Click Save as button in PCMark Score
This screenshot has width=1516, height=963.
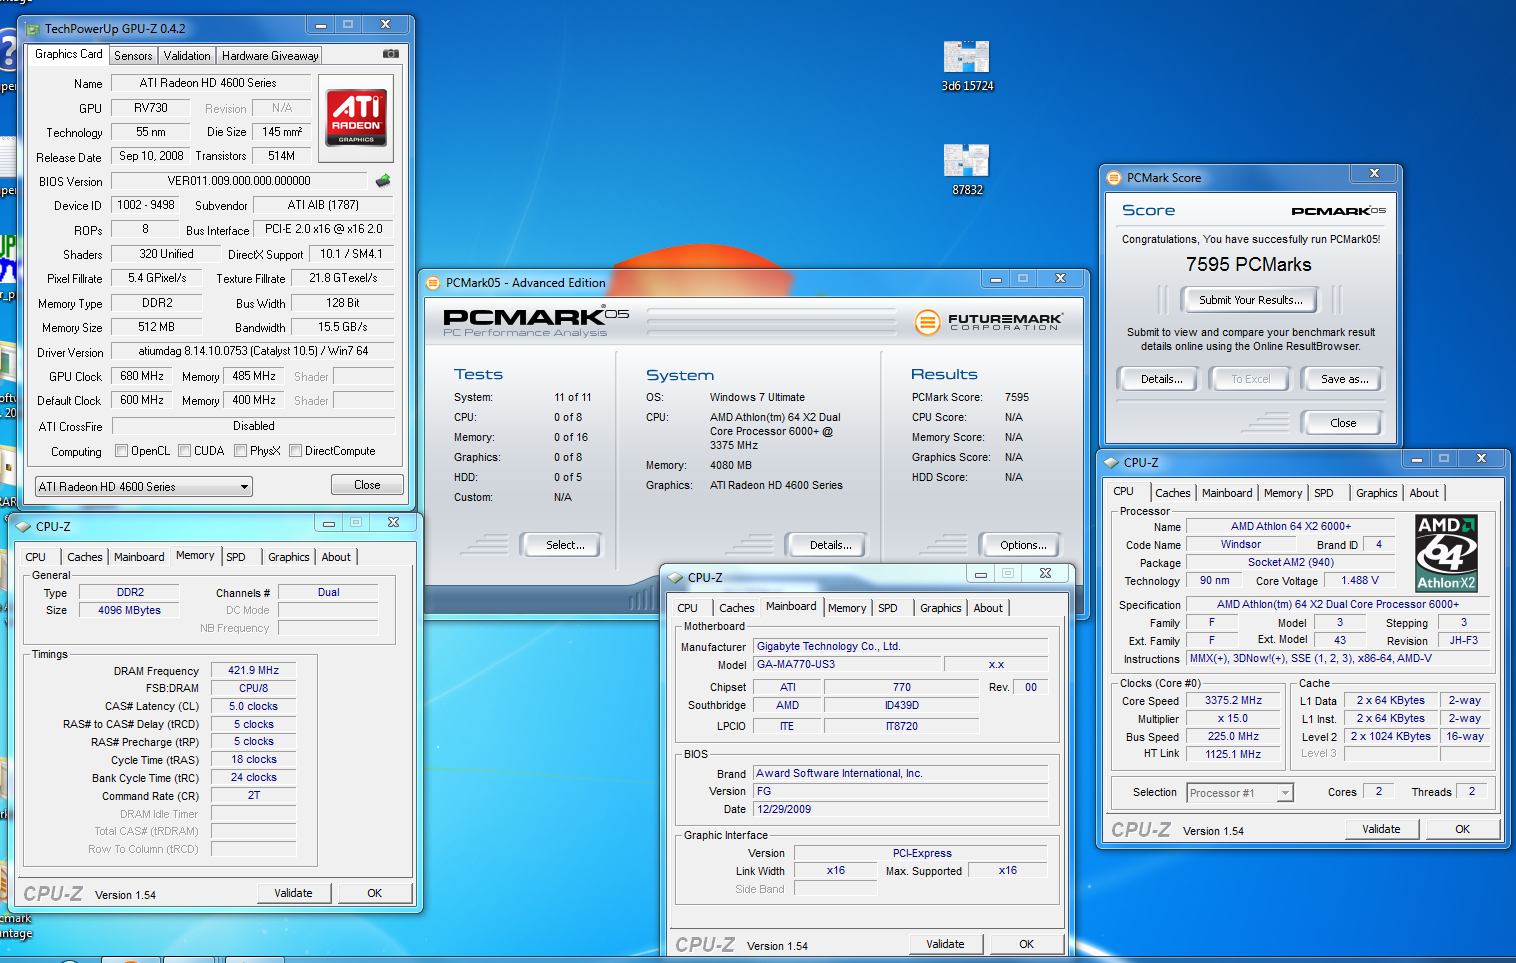tap(1344, 379)
